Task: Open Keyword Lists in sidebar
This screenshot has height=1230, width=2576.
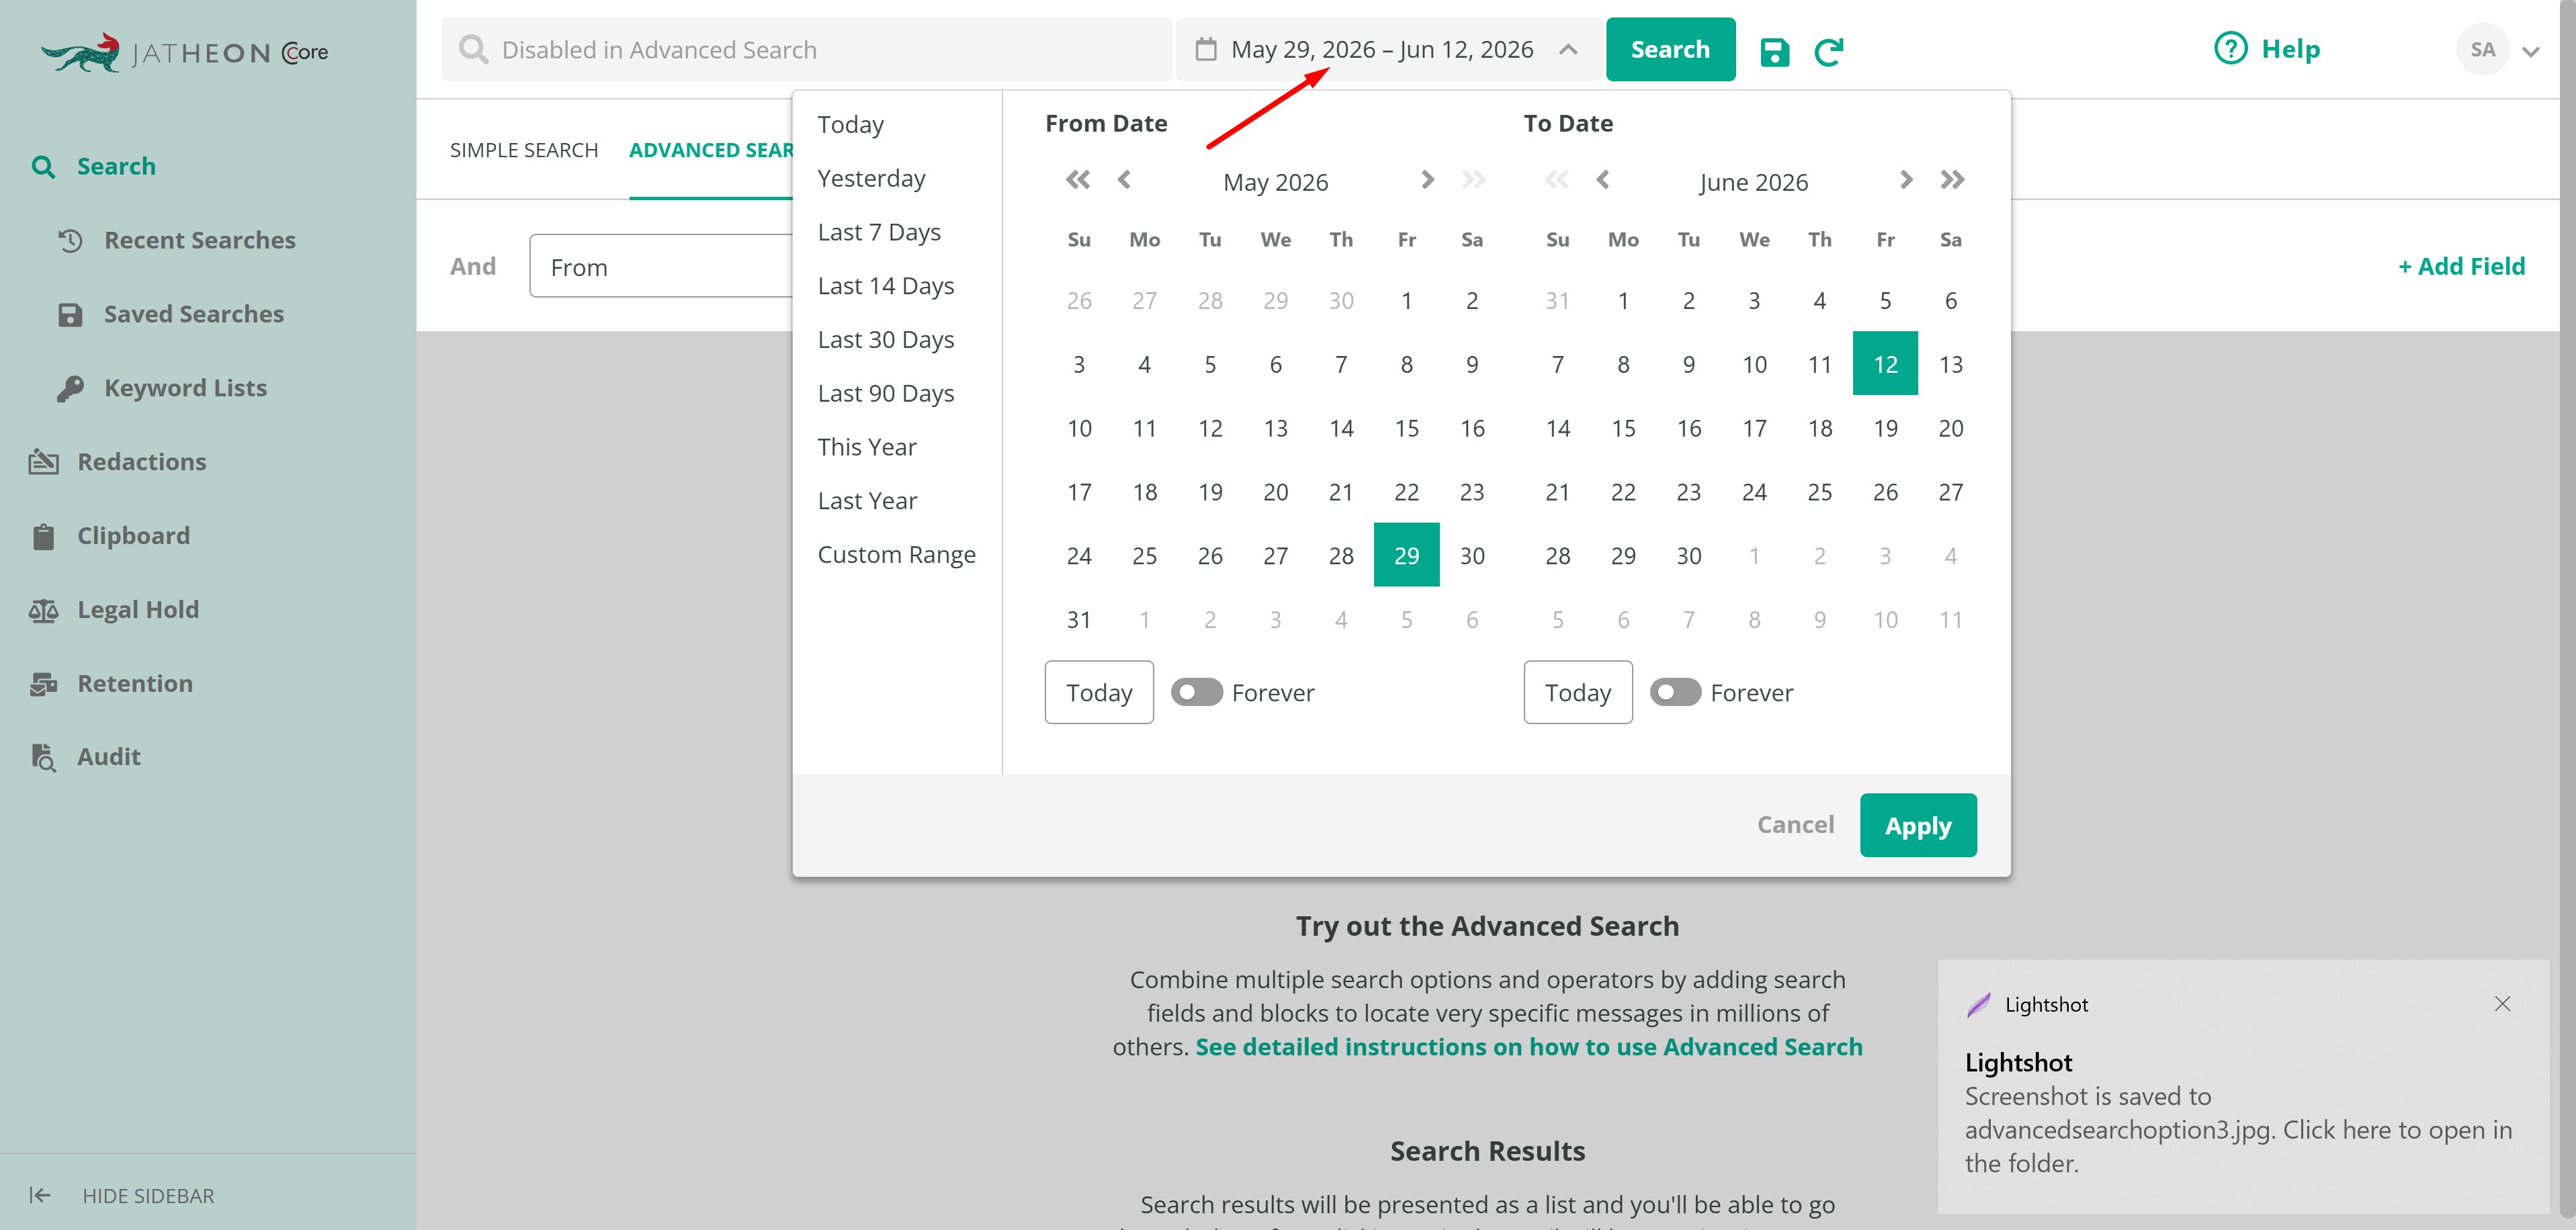Action: [186, 389]
